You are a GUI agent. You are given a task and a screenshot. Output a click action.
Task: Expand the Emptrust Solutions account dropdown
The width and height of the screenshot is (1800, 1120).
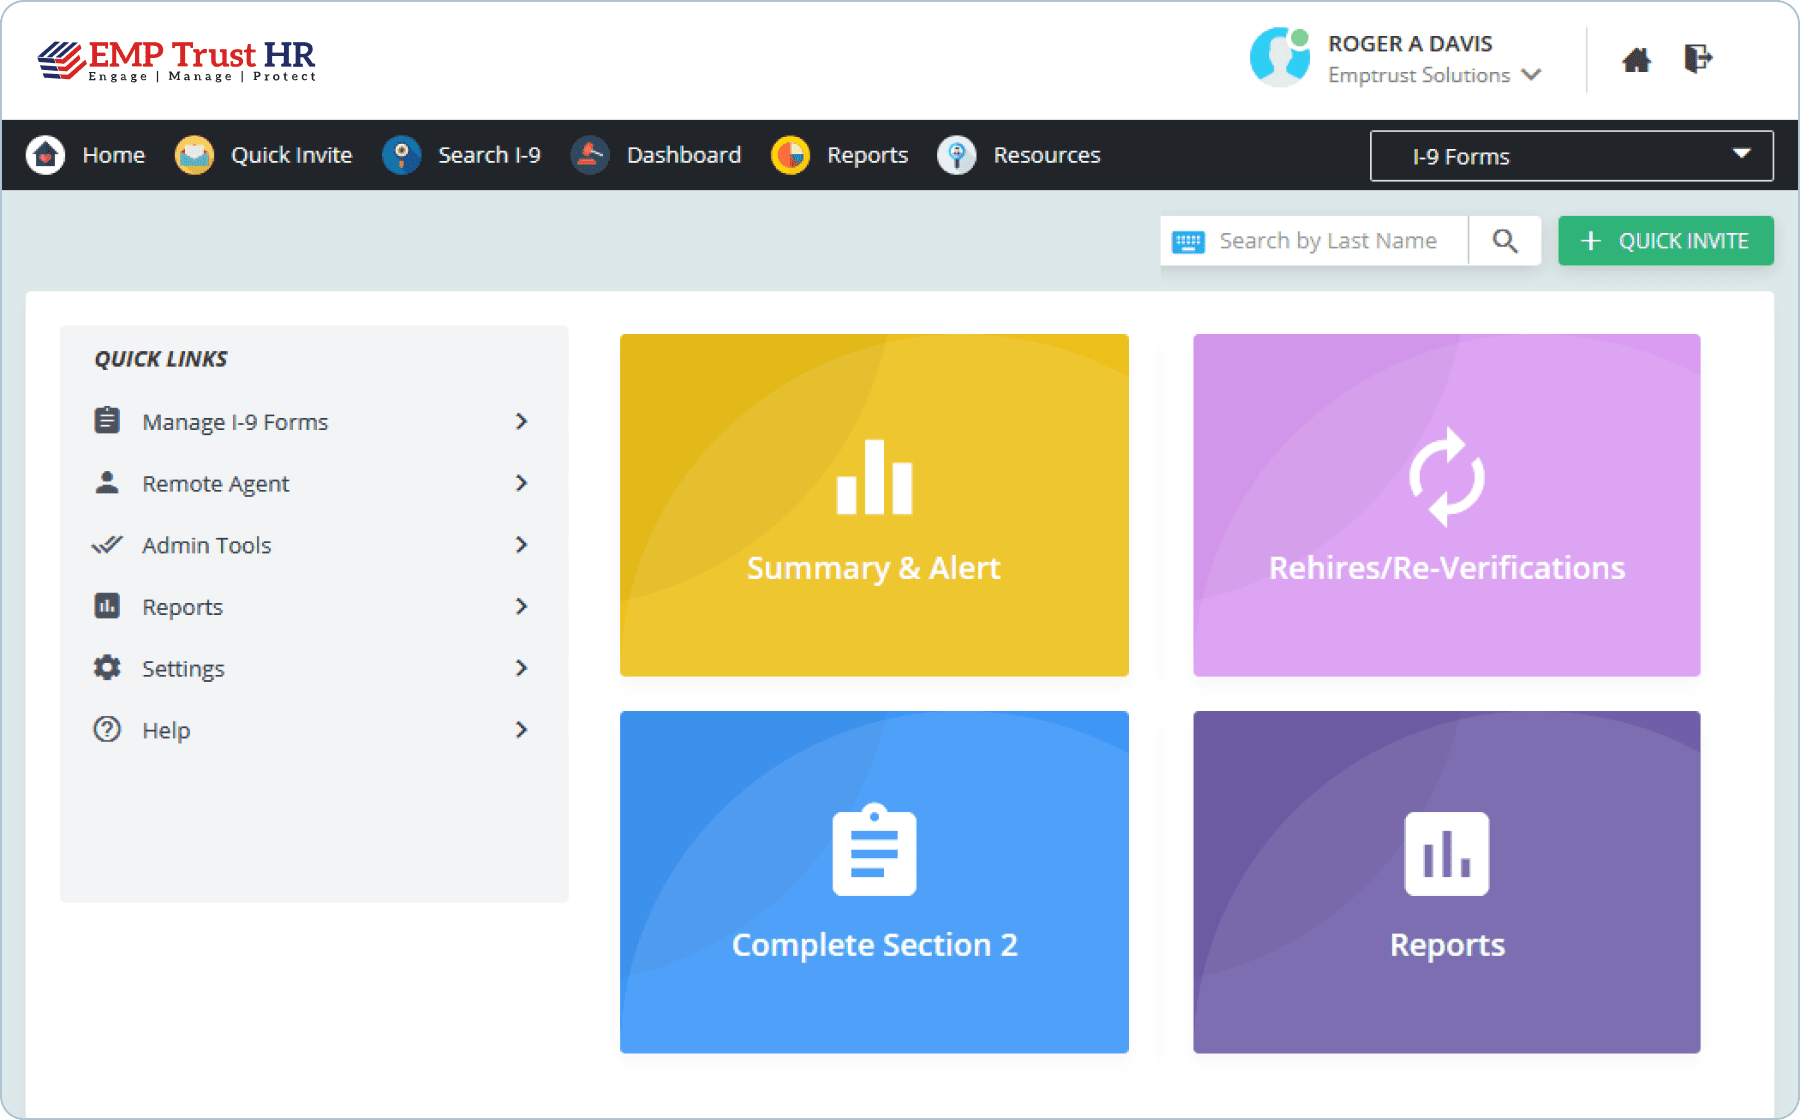coord(1531,75)
